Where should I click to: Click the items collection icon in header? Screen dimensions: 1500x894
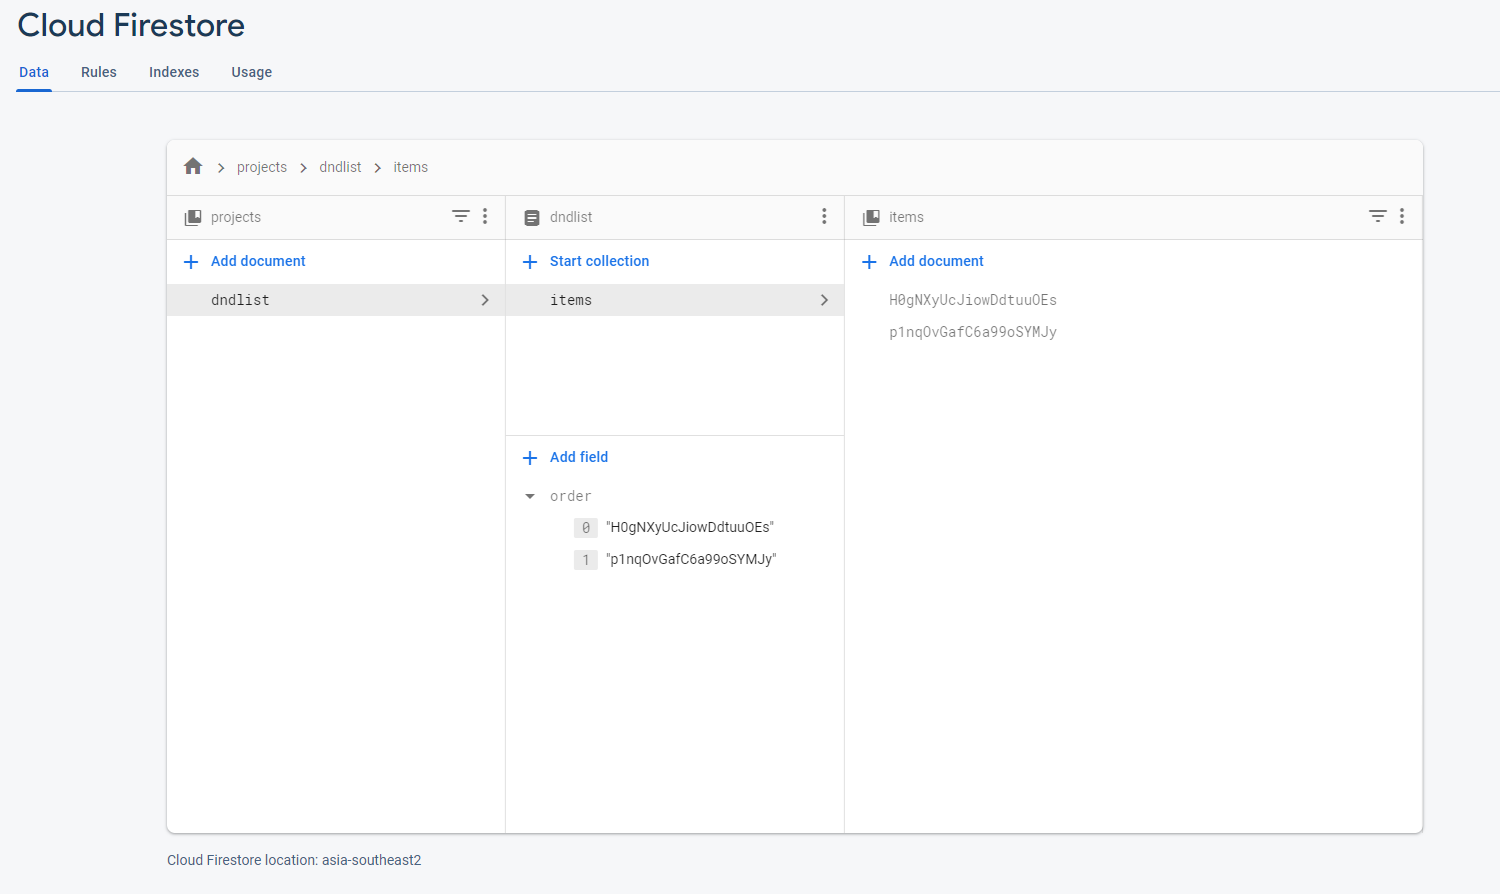pos(871,217)
